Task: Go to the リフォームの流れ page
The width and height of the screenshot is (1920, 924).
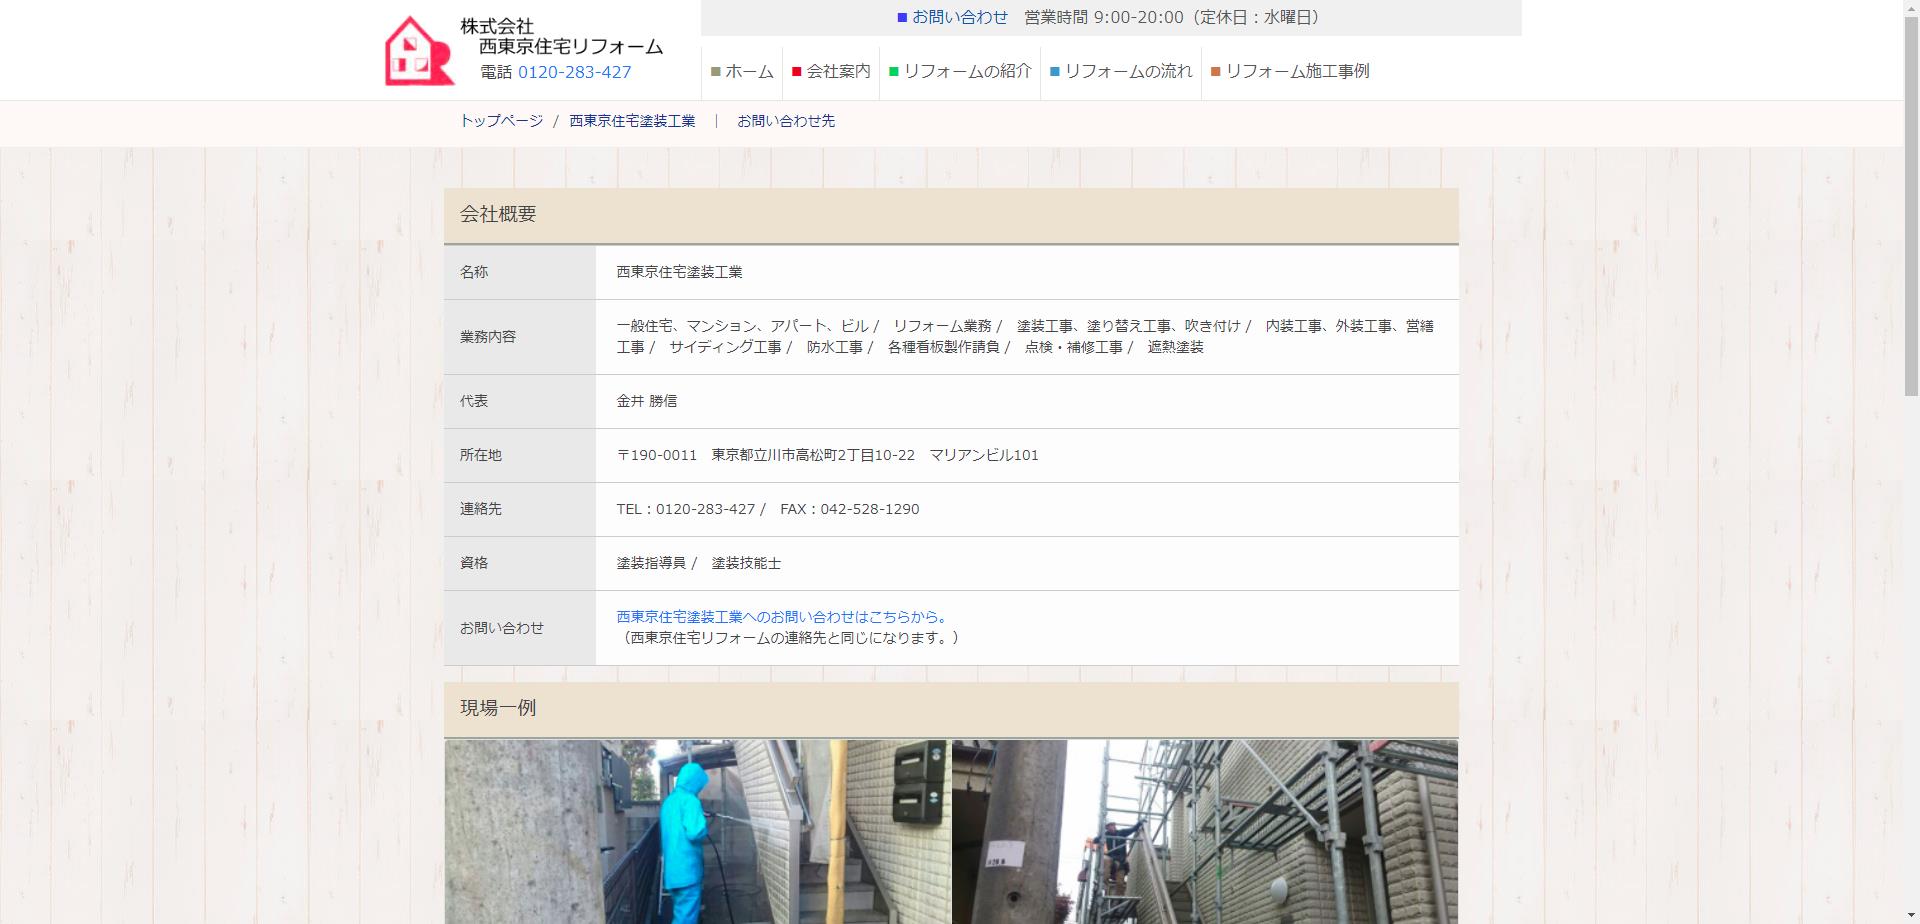Action: [1128, 72]
